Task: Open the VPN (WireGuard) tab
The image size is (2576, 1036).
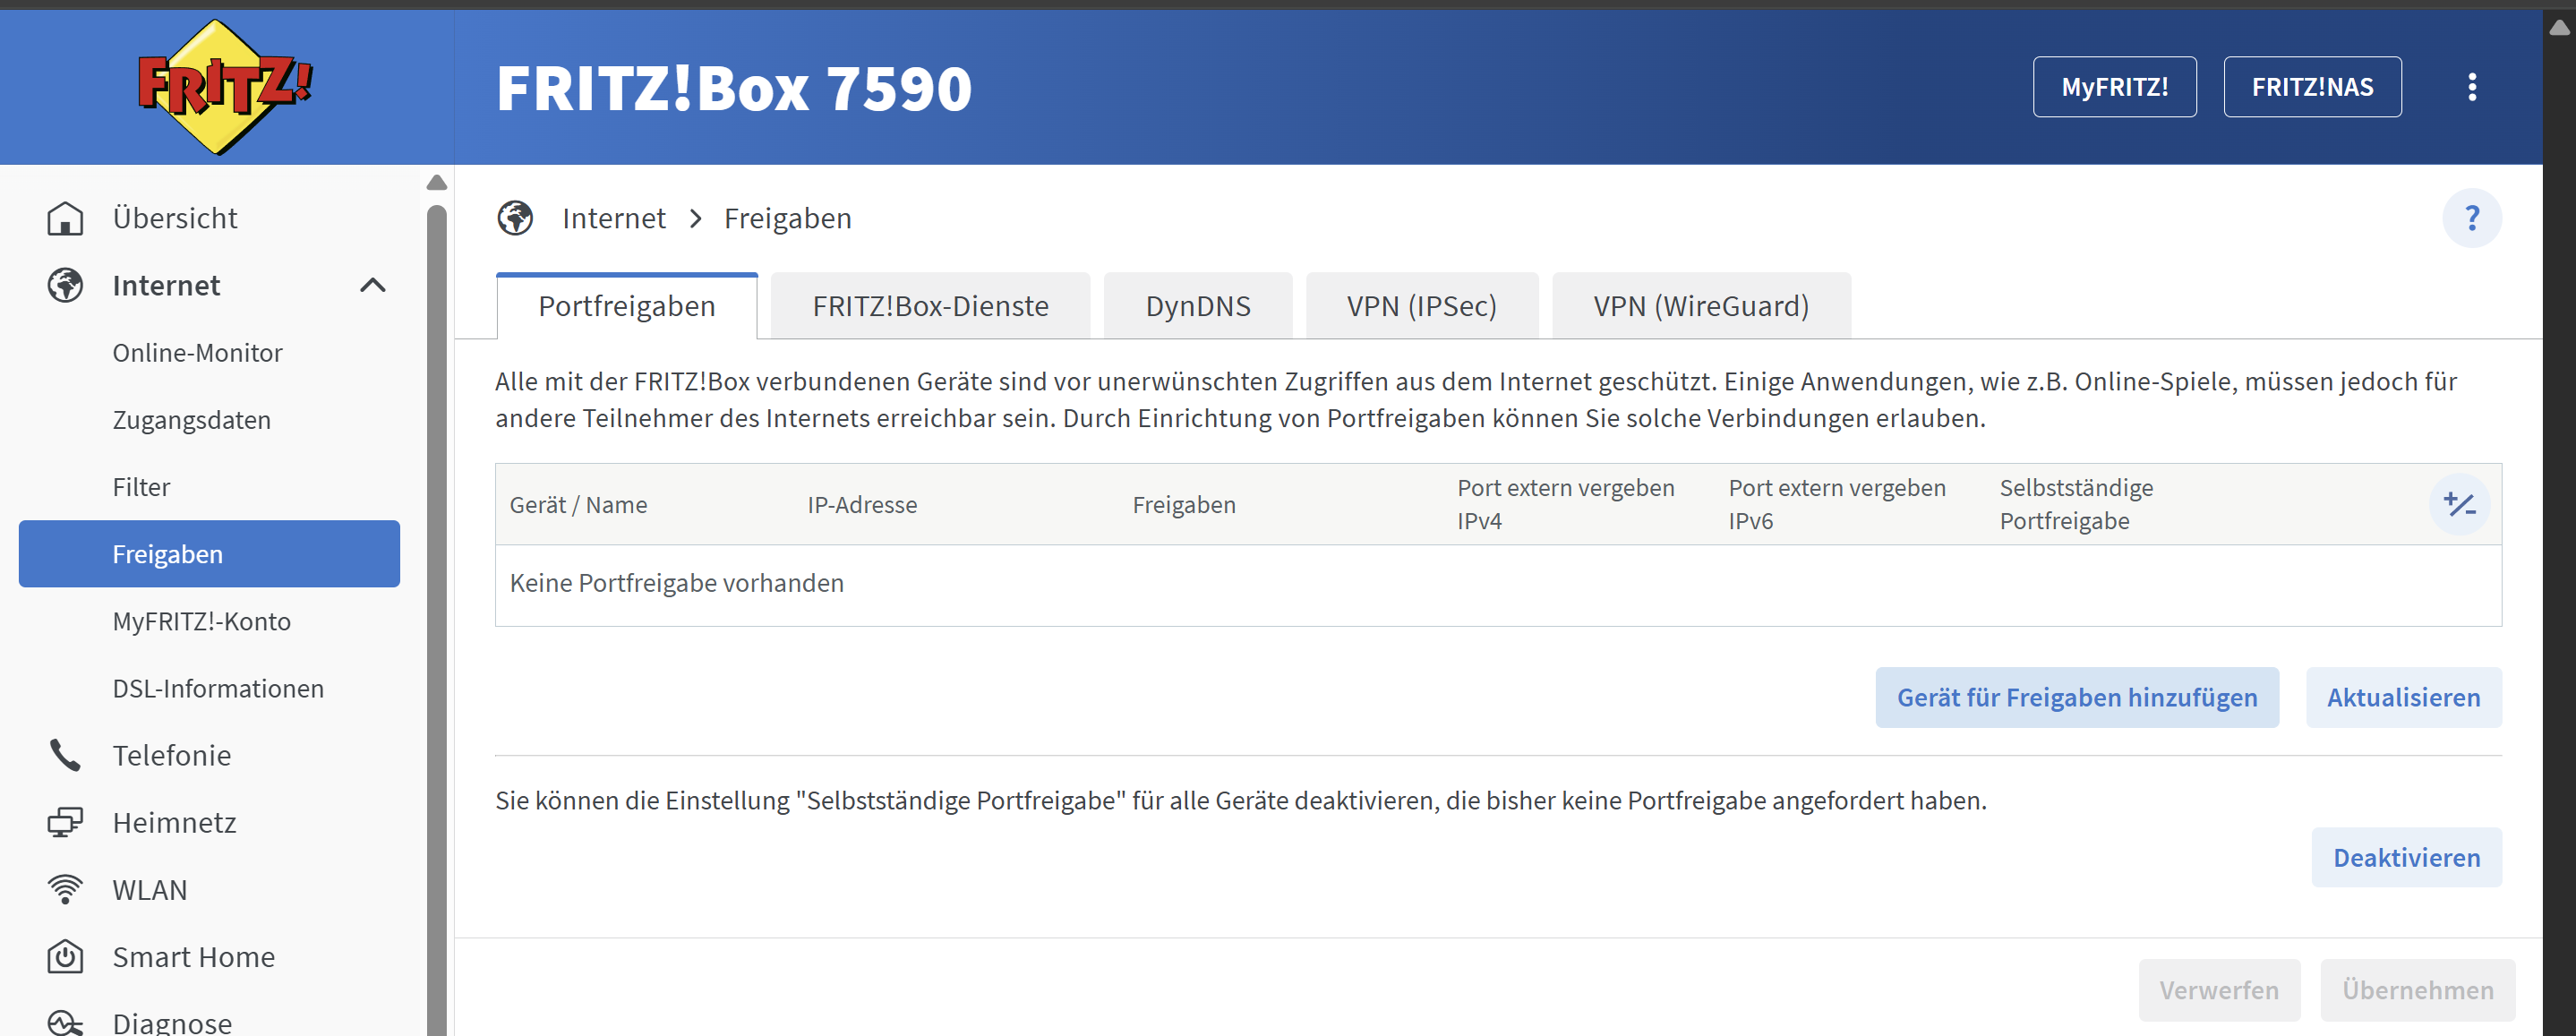Action: tap(1700, 306)
